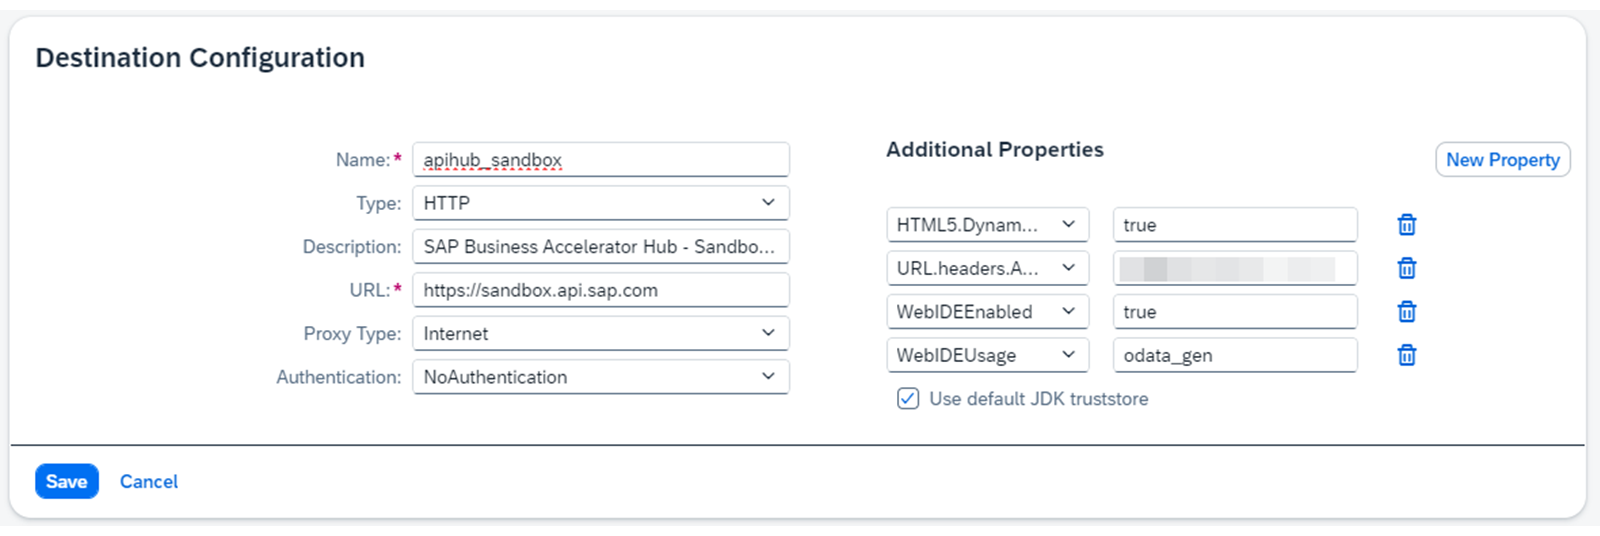Image resolution: width=1600 pixels, height=536 pixels.
Task: Select the Destination Configuration title
Action: click(200, 58)
